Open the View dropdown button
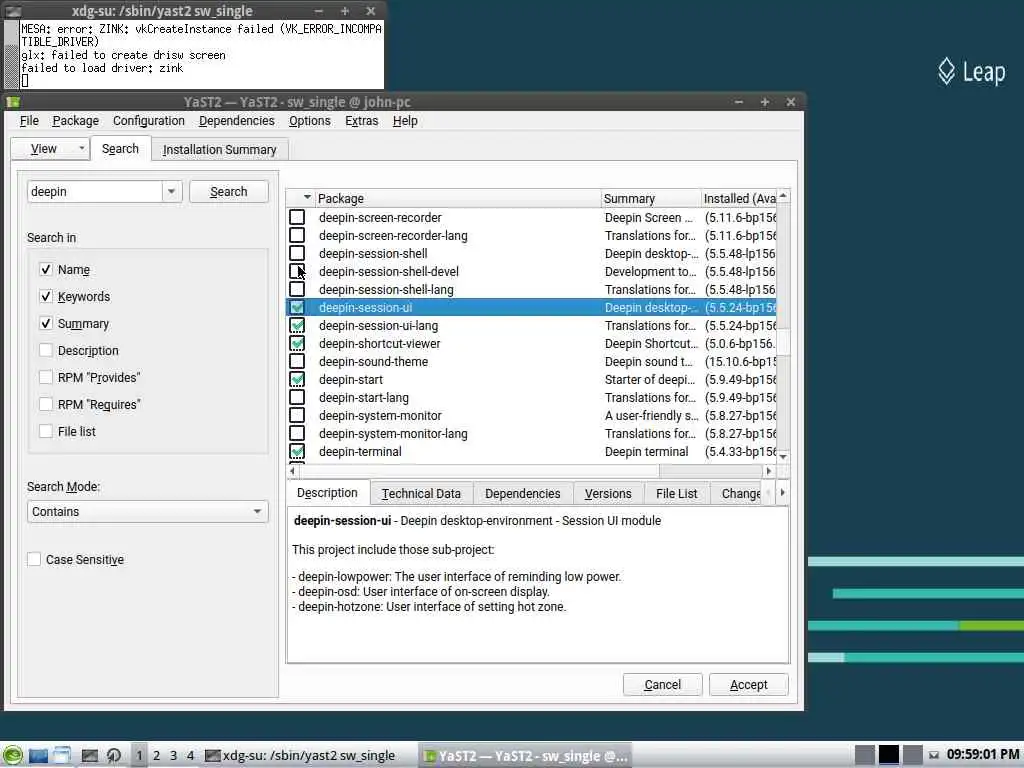 (x=50, y=149)
